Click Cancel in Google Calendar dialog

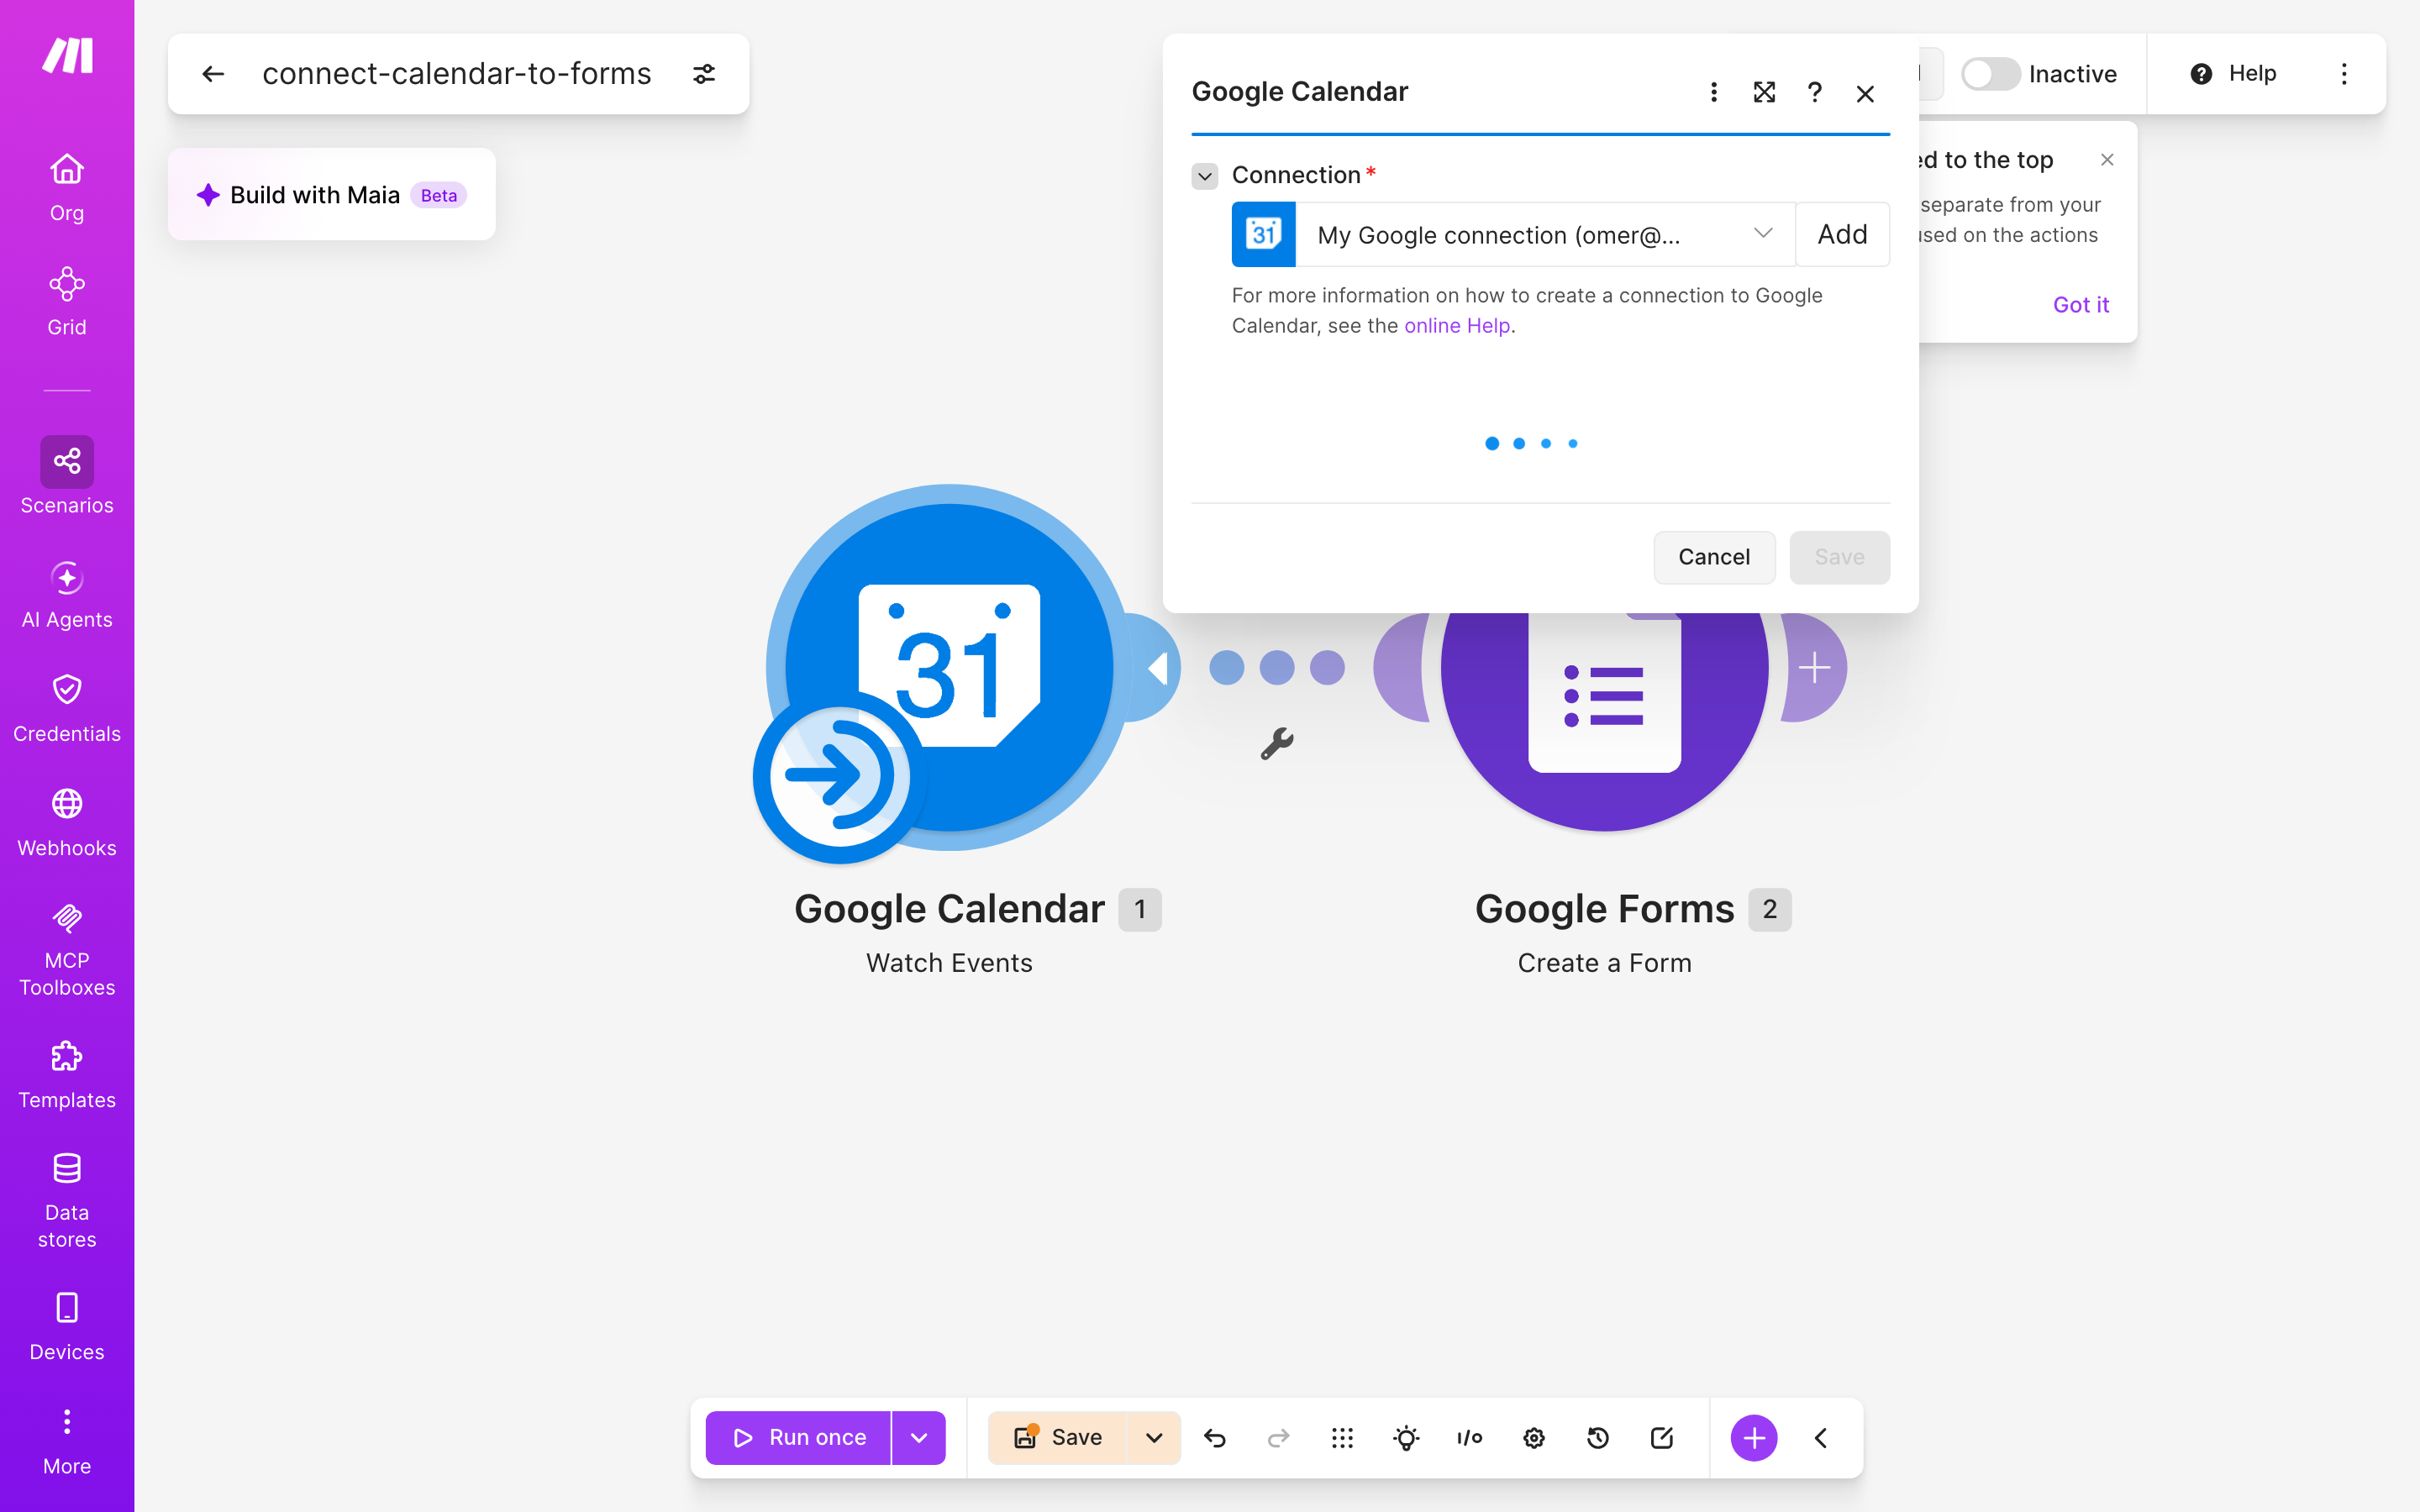[x=1714, y=557]
